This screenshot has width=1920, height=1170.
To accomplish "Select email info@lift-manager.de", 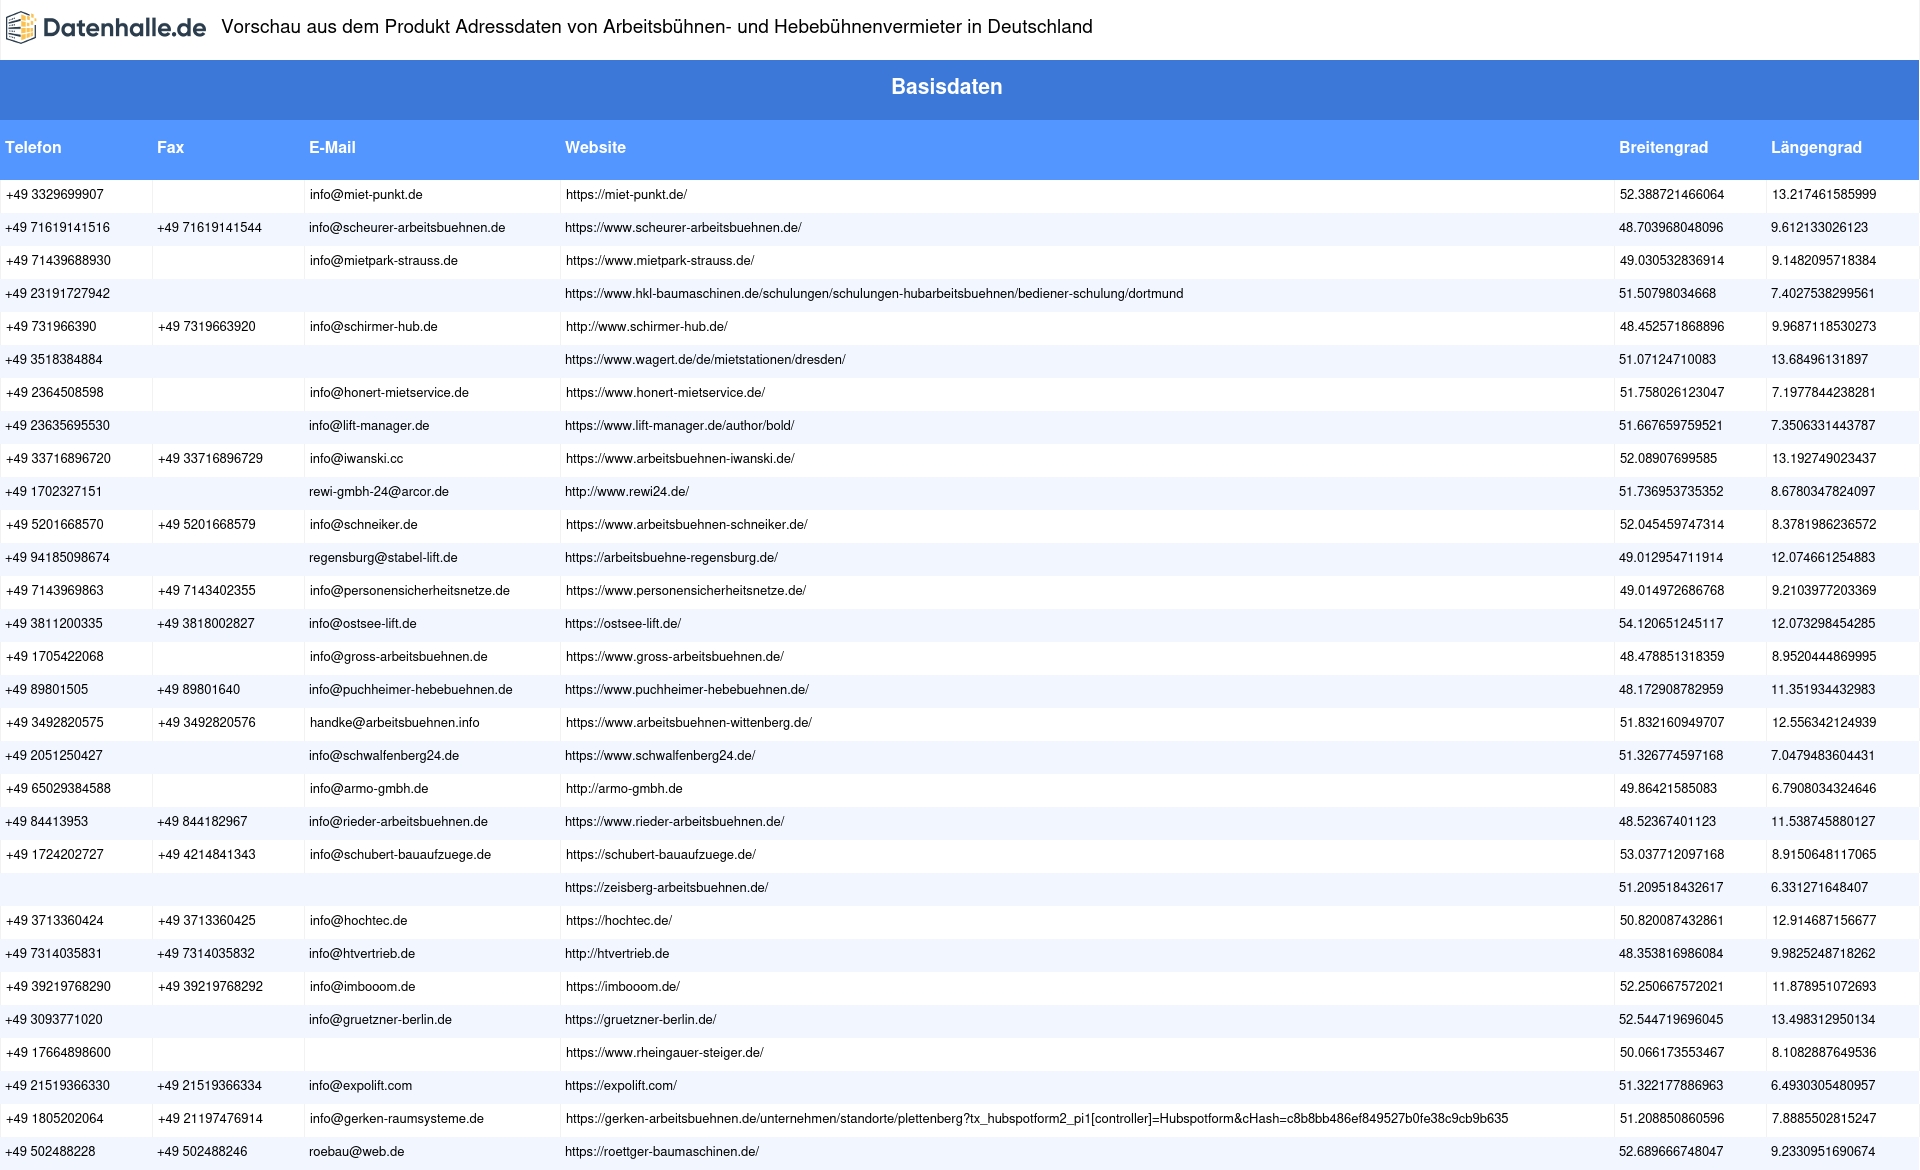I will pyautogui.click(x=369, y=426).
